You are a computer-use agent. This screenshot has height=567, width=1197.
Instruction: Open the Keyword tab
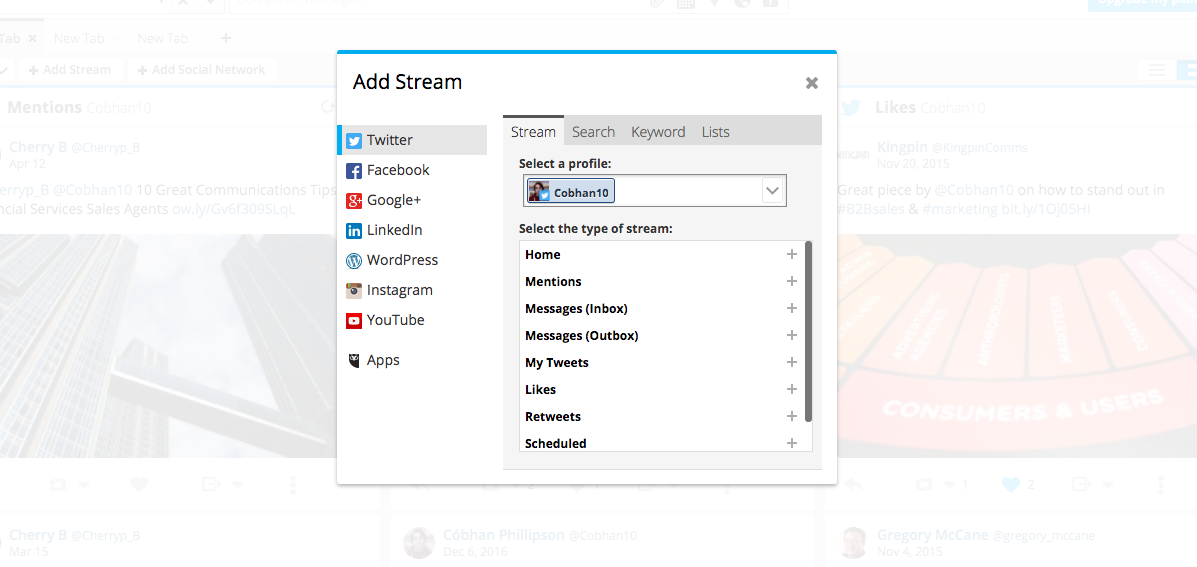point(658,131)
